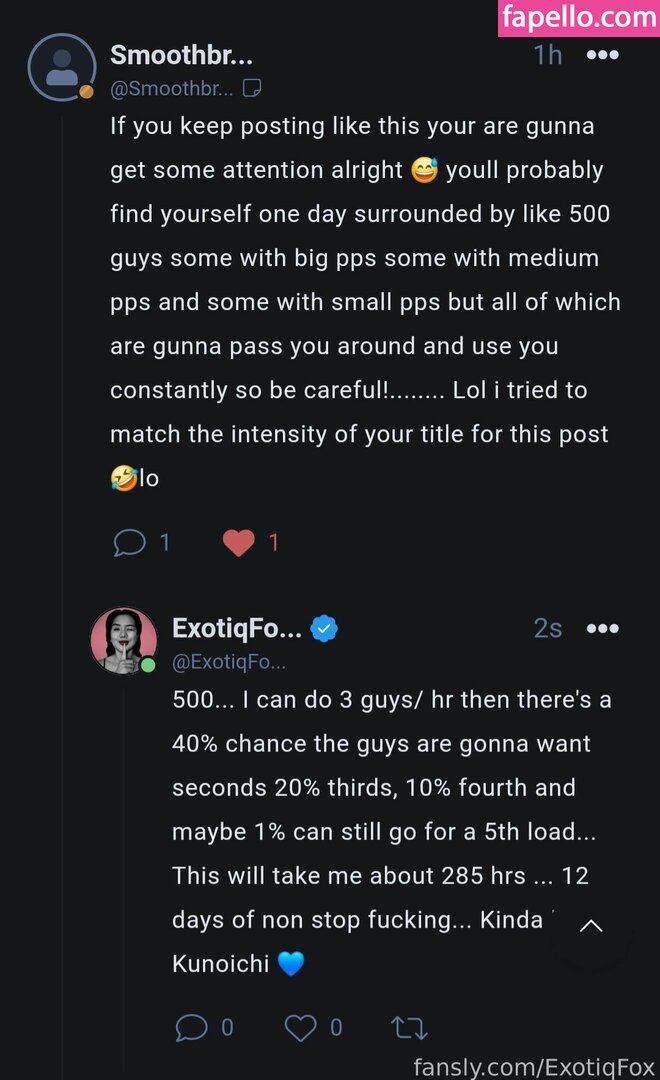Click the fansly.com/ExotiqFox watermark text

tap(533, 1066)
